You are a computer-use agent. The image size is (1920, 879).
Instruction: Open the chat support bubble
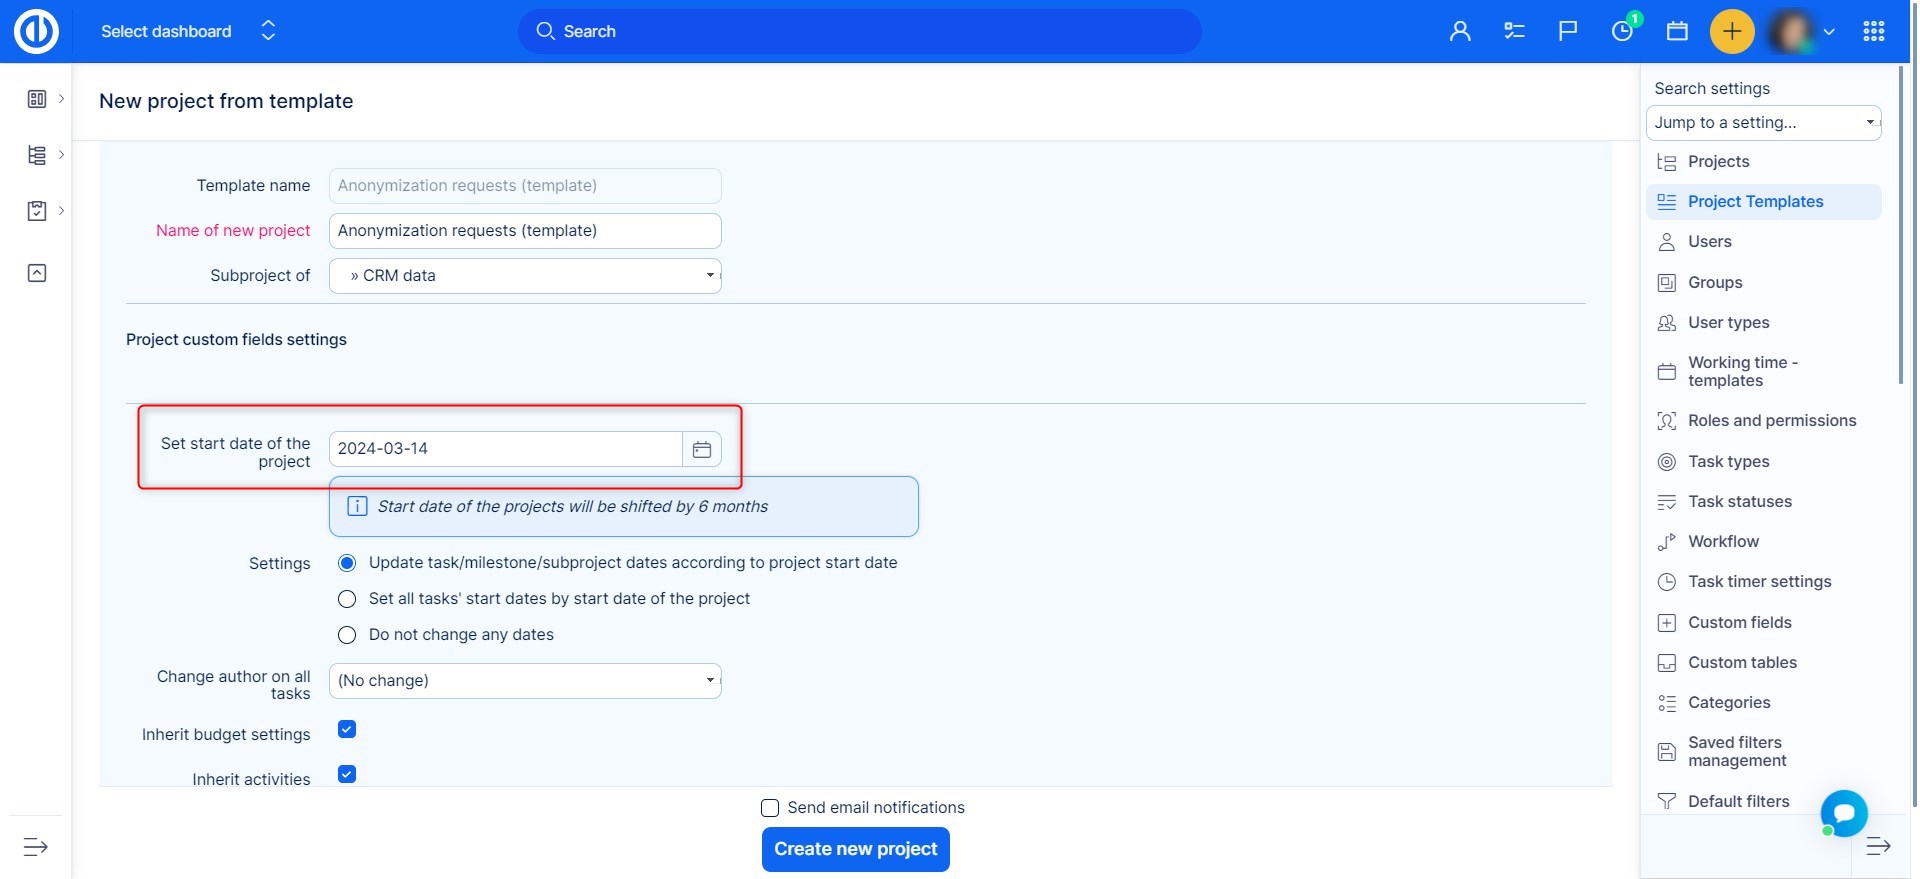1843,813
